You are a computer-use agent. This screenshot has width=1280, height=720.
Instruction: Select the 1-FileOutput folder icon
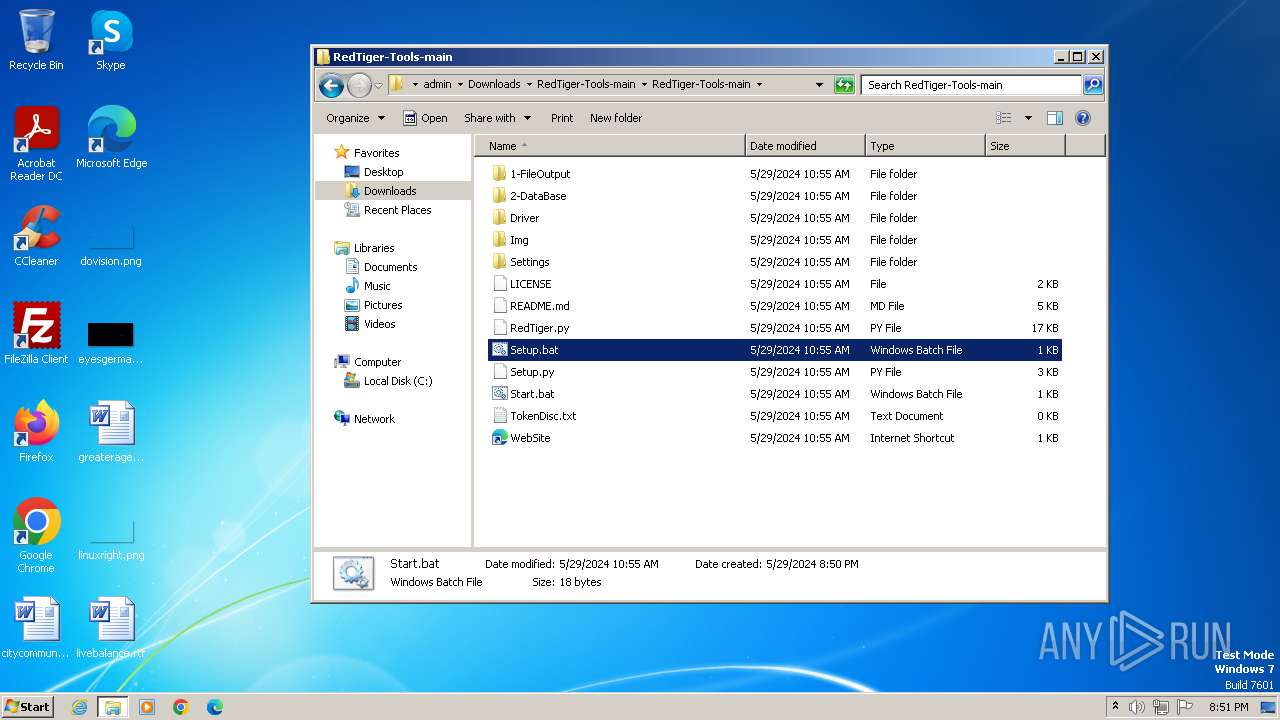coord(500,174)
